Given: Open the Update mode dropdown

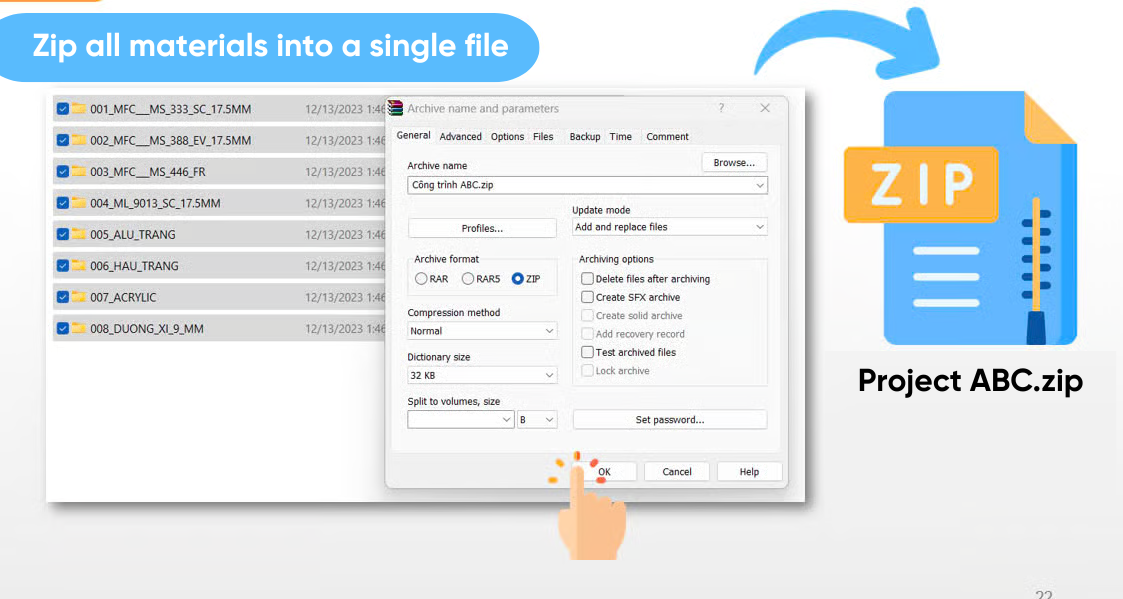Looking at the screenshot, I should point(669,227).
